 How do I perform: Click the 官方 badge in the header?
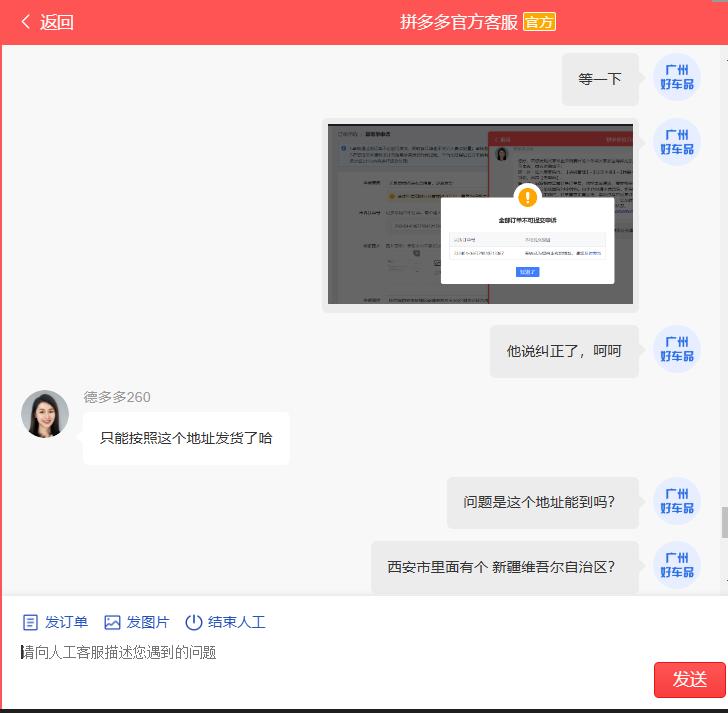pos(539,22)
